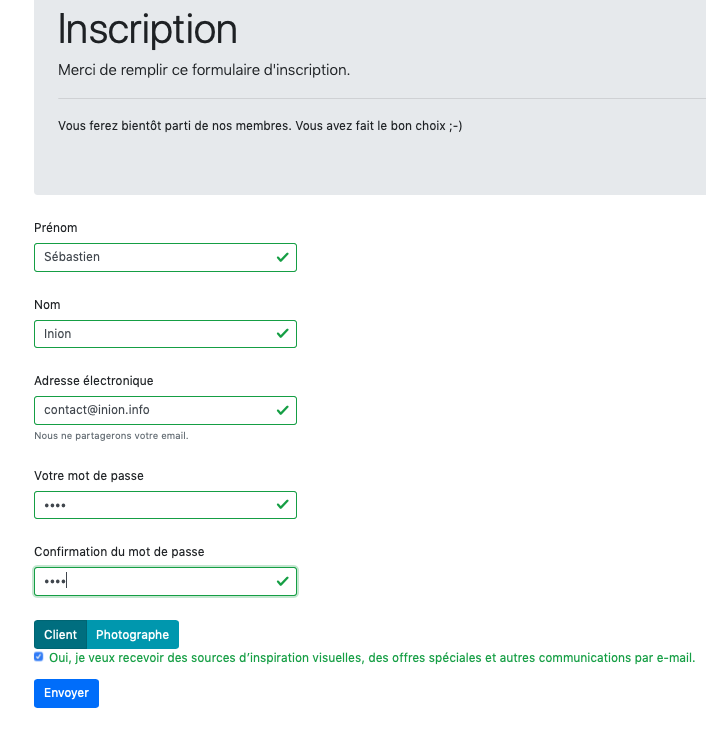Click the checkmark icon in the email field
The height and width of the screenshot is (738, 706).
[x=283, y=410]
